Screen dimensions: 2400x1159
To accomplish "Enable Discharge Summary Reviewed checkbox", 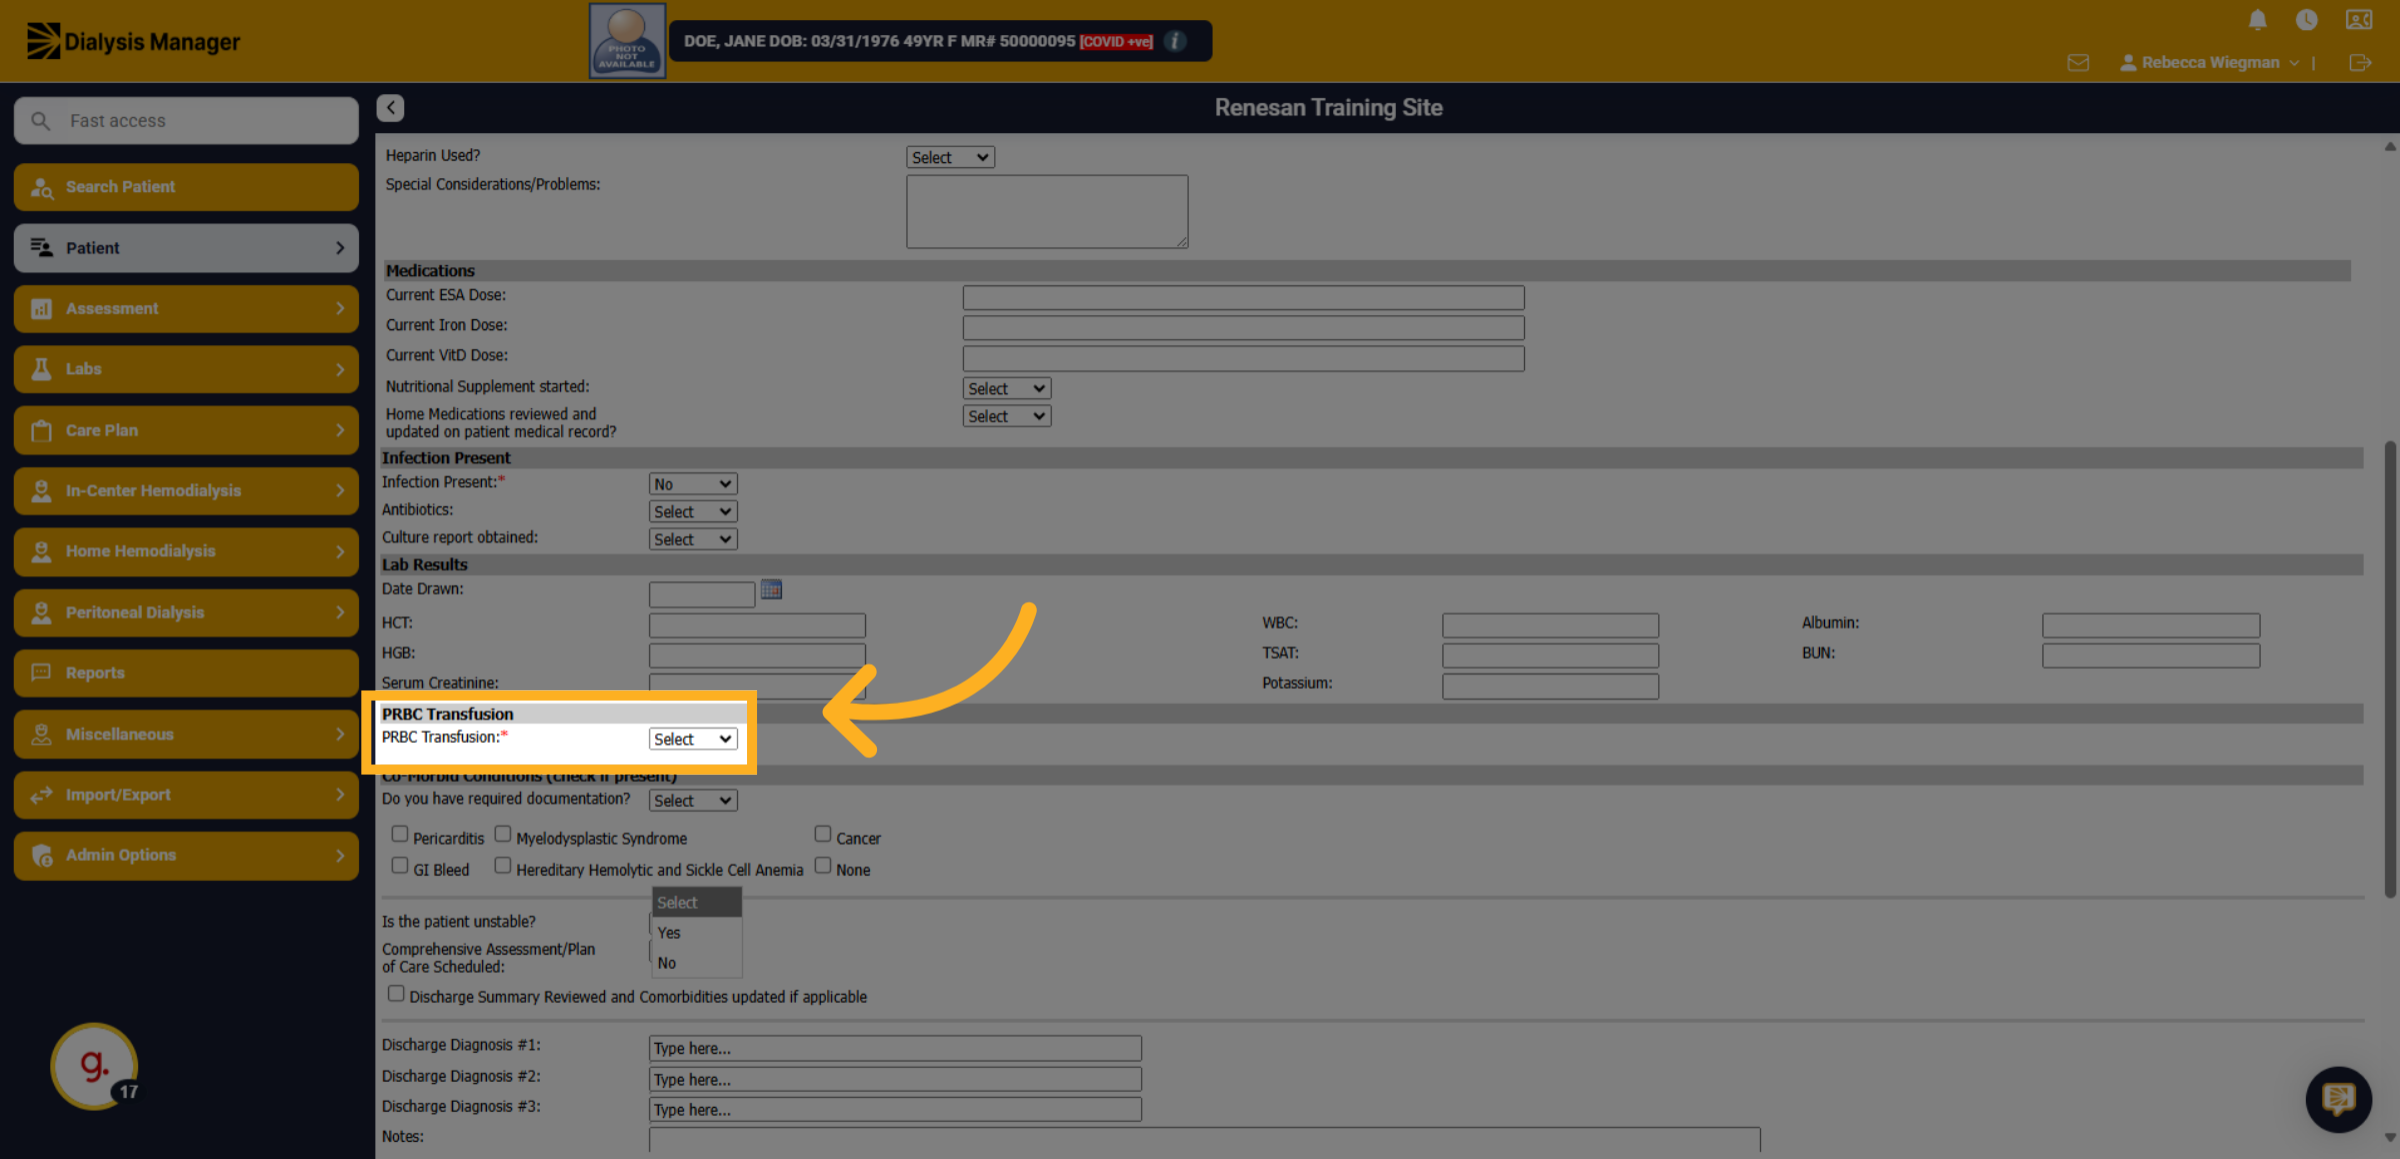I will click(x=396, y=994).
